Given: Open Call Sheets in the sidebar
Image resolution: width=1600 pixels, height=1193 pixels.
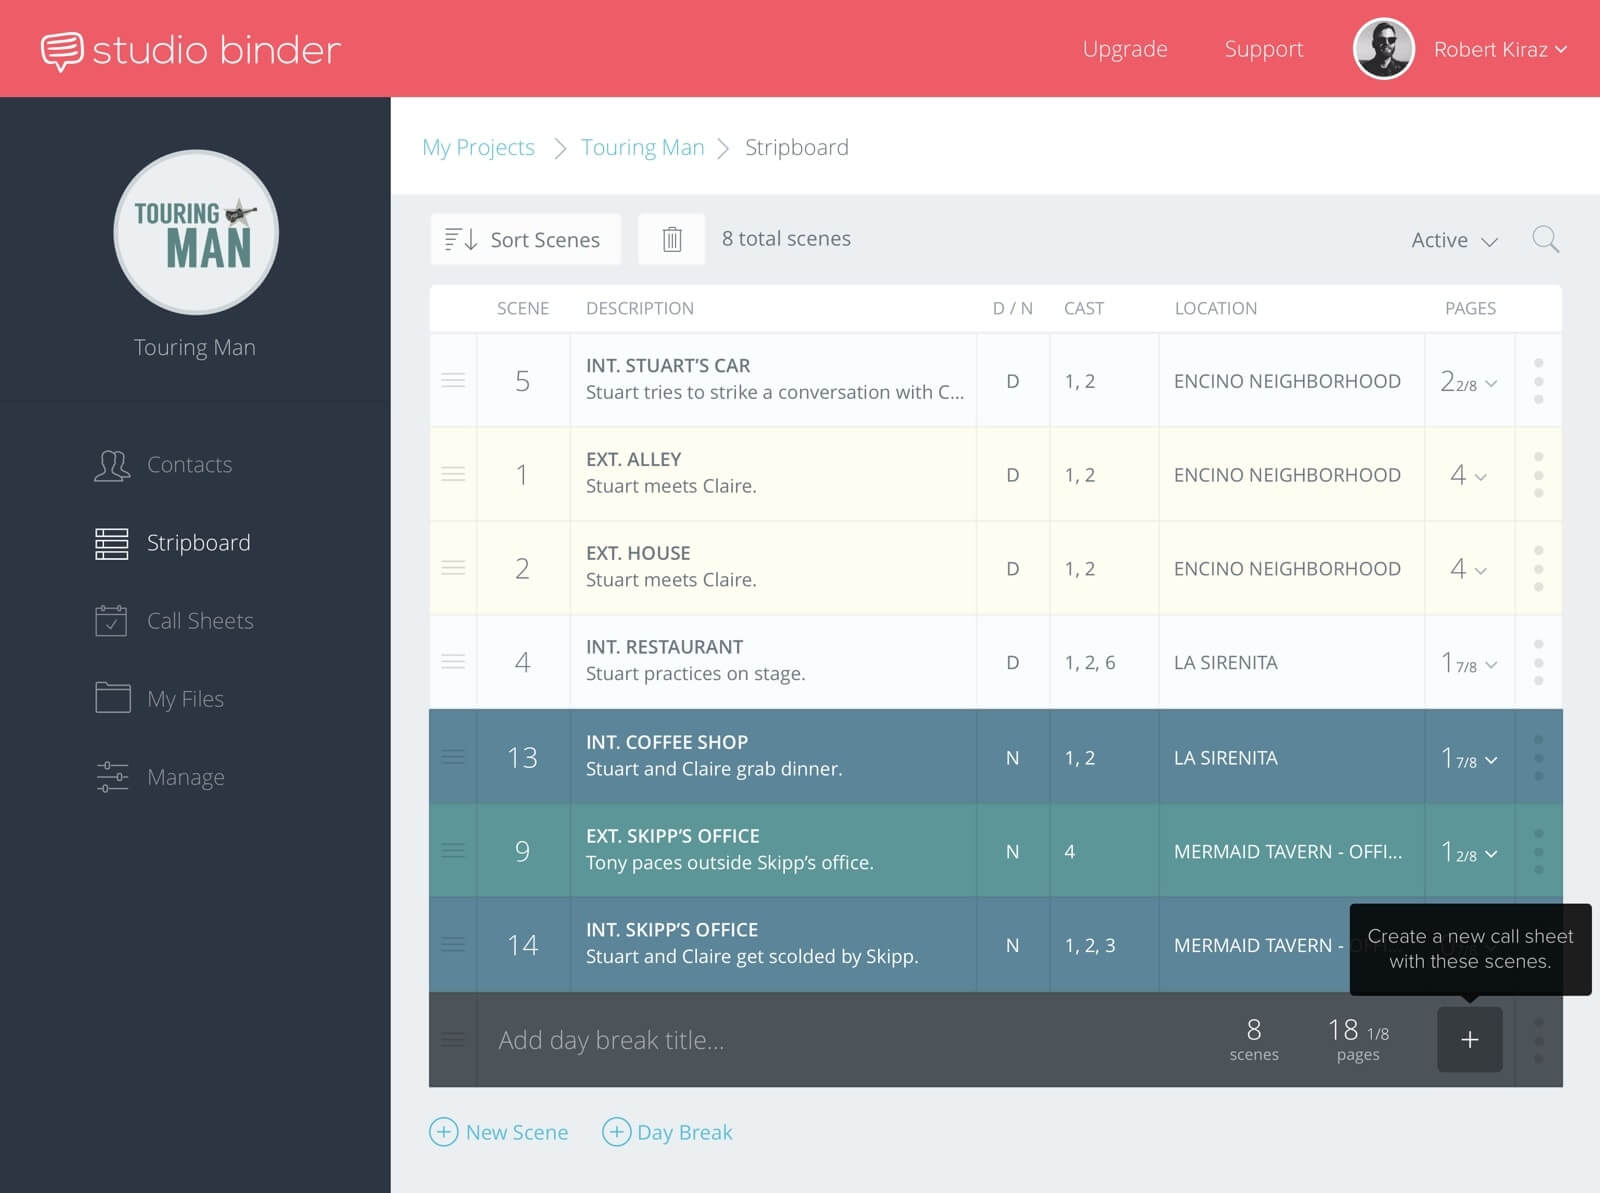Looking at the screenshot, I should [175, 621].
